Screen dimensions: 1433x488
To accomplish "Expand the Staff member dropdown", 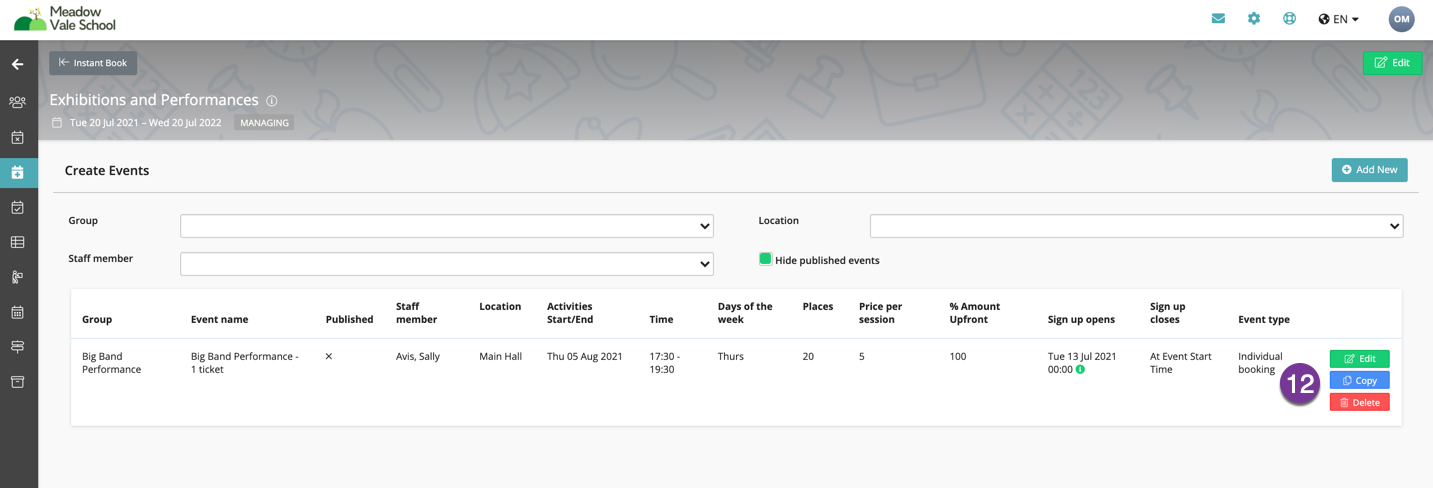I will pos(447,264).
